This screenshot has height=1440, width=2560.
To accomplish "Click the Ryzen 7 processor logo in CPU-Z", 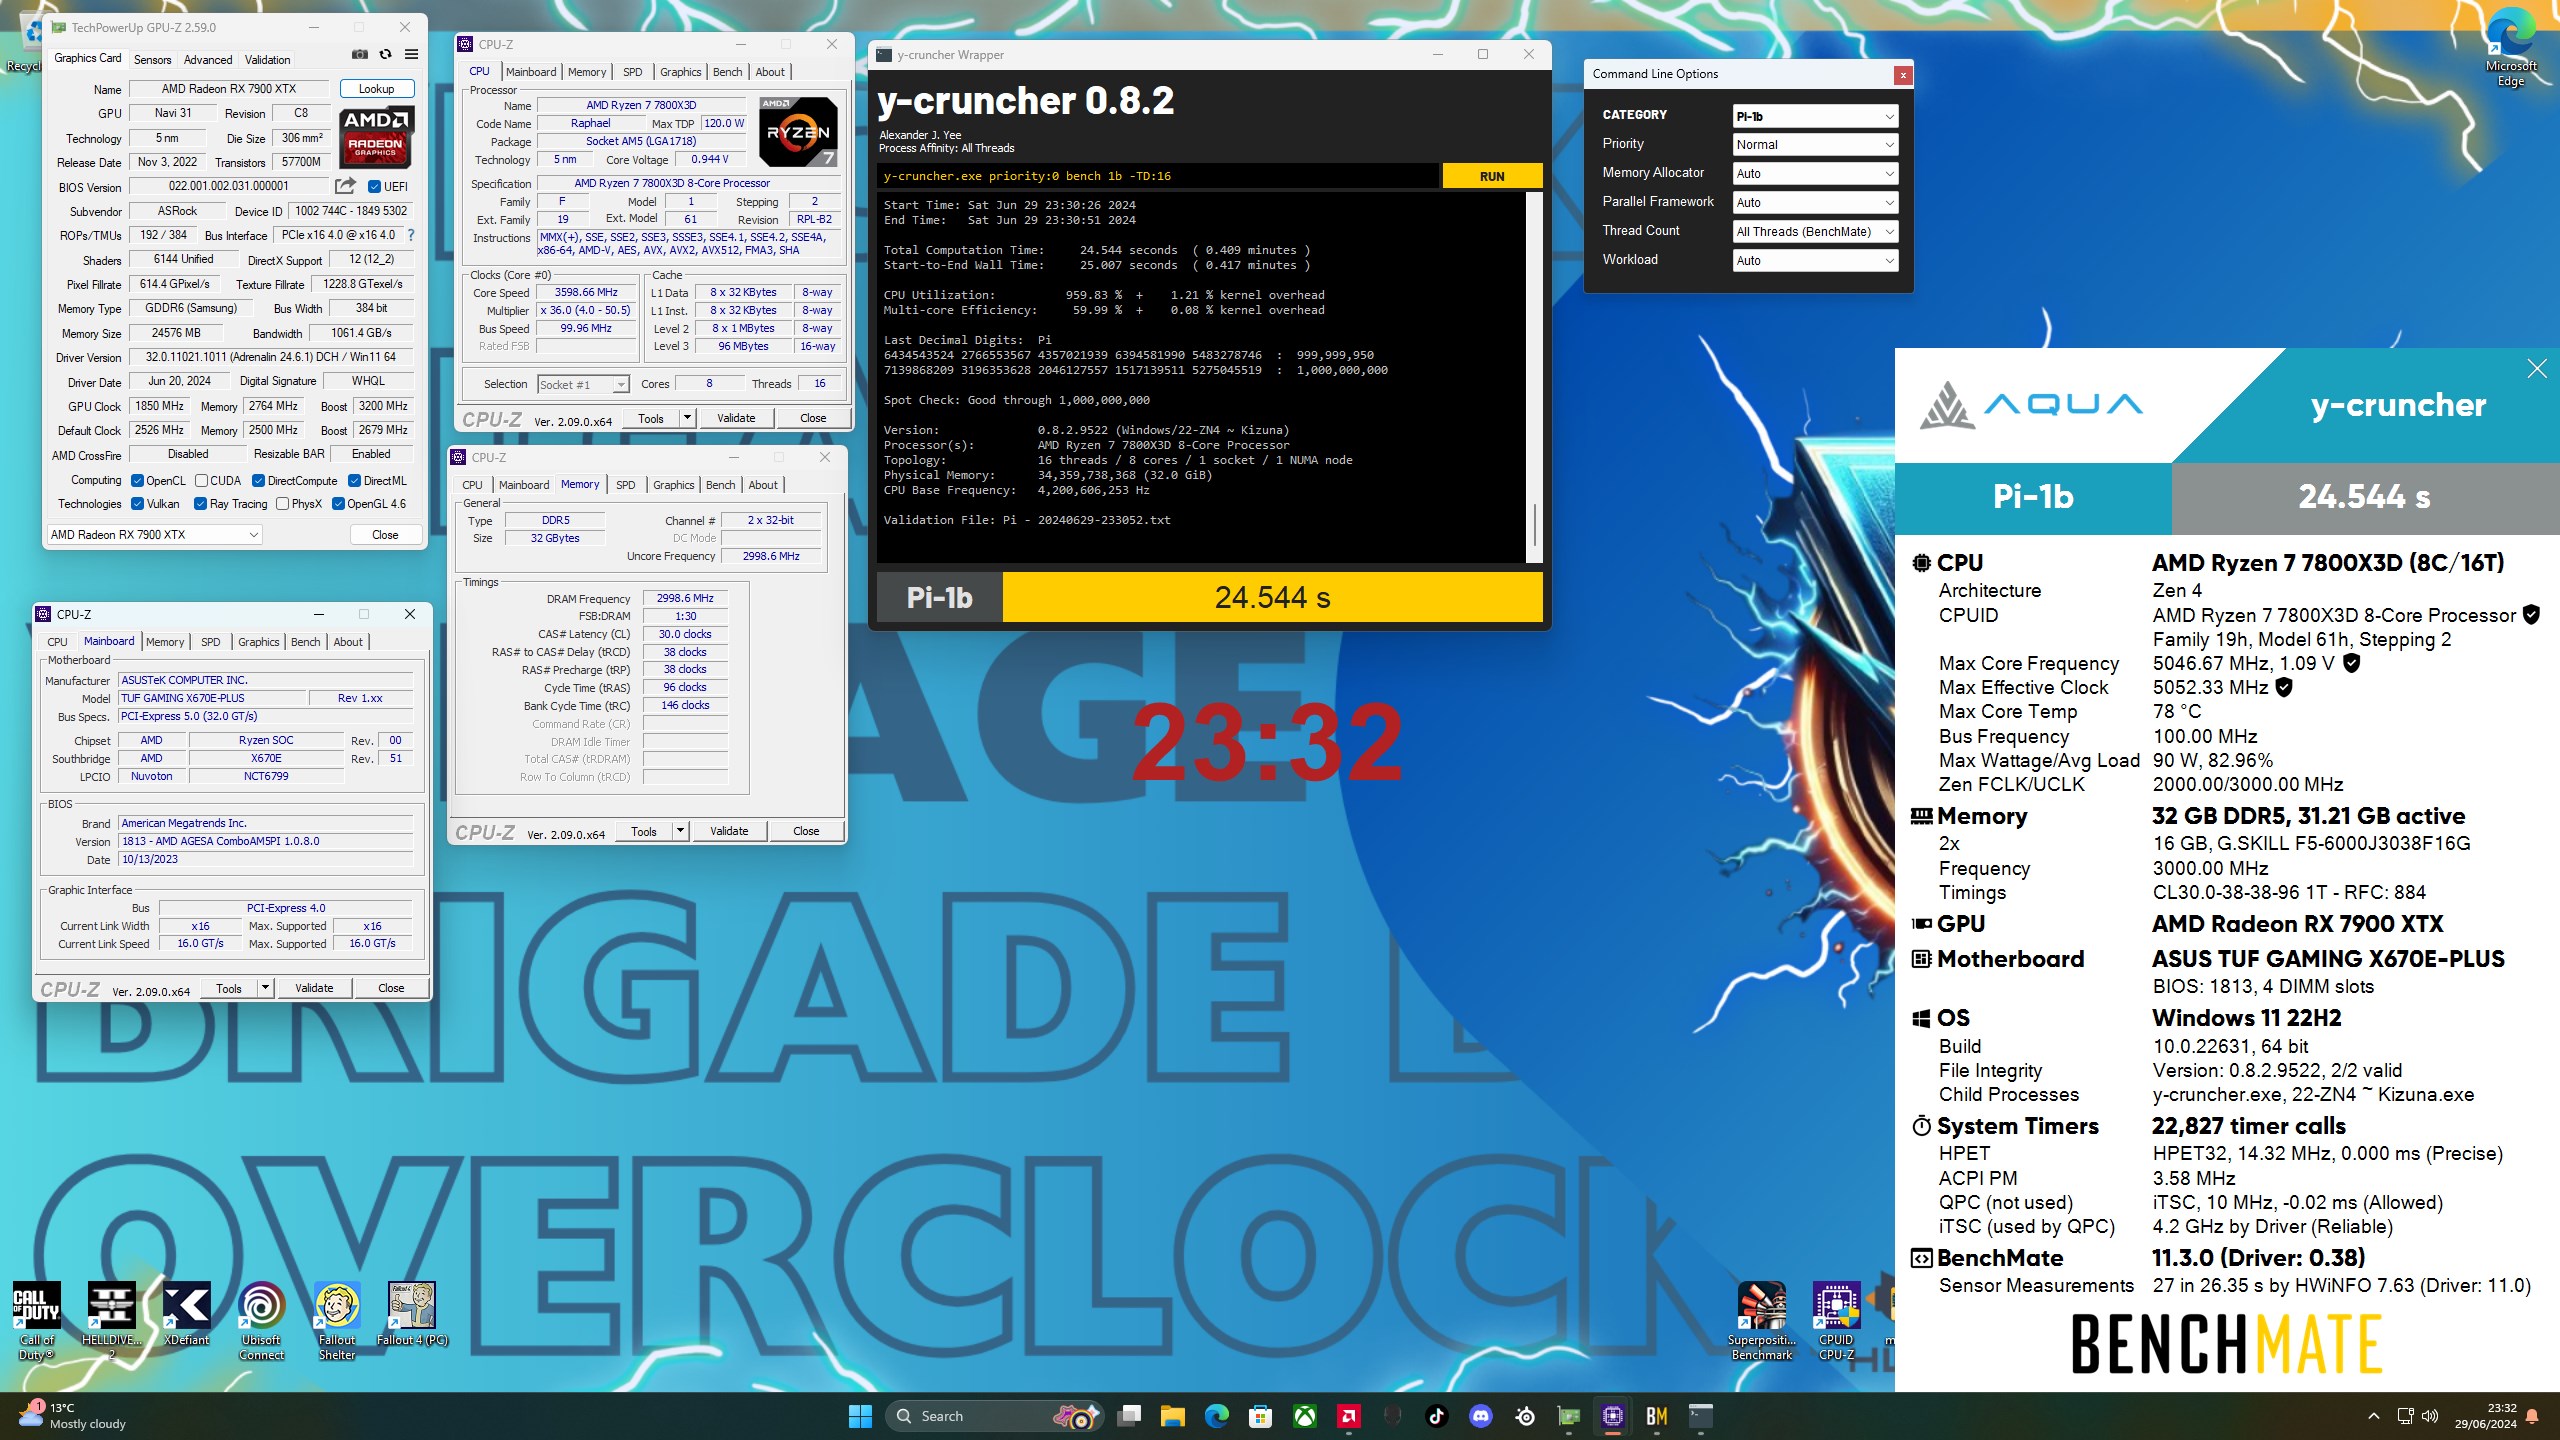I will 798,131.
